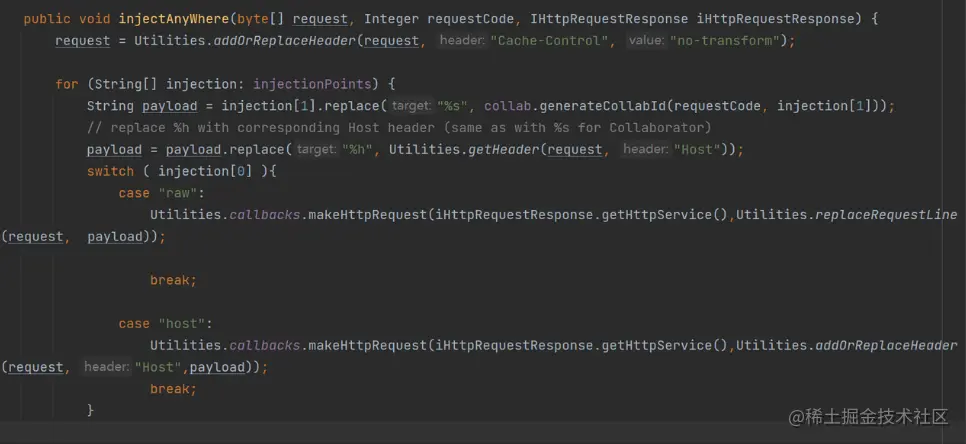Click the void return type
Viewport: 966px width, 444px height.
click(95, 19)
